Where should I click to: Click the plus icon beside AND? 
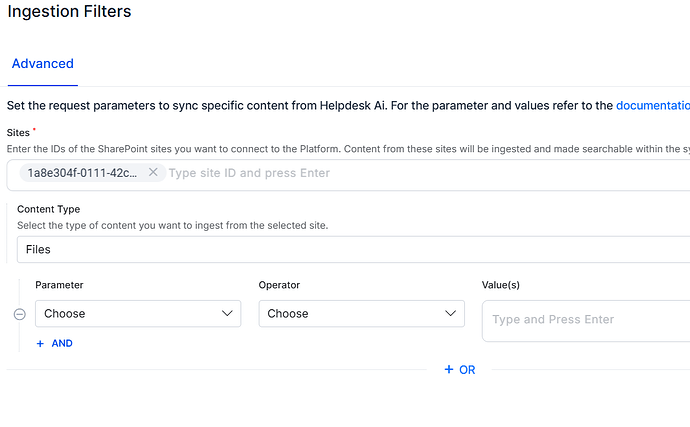[40, 344]
